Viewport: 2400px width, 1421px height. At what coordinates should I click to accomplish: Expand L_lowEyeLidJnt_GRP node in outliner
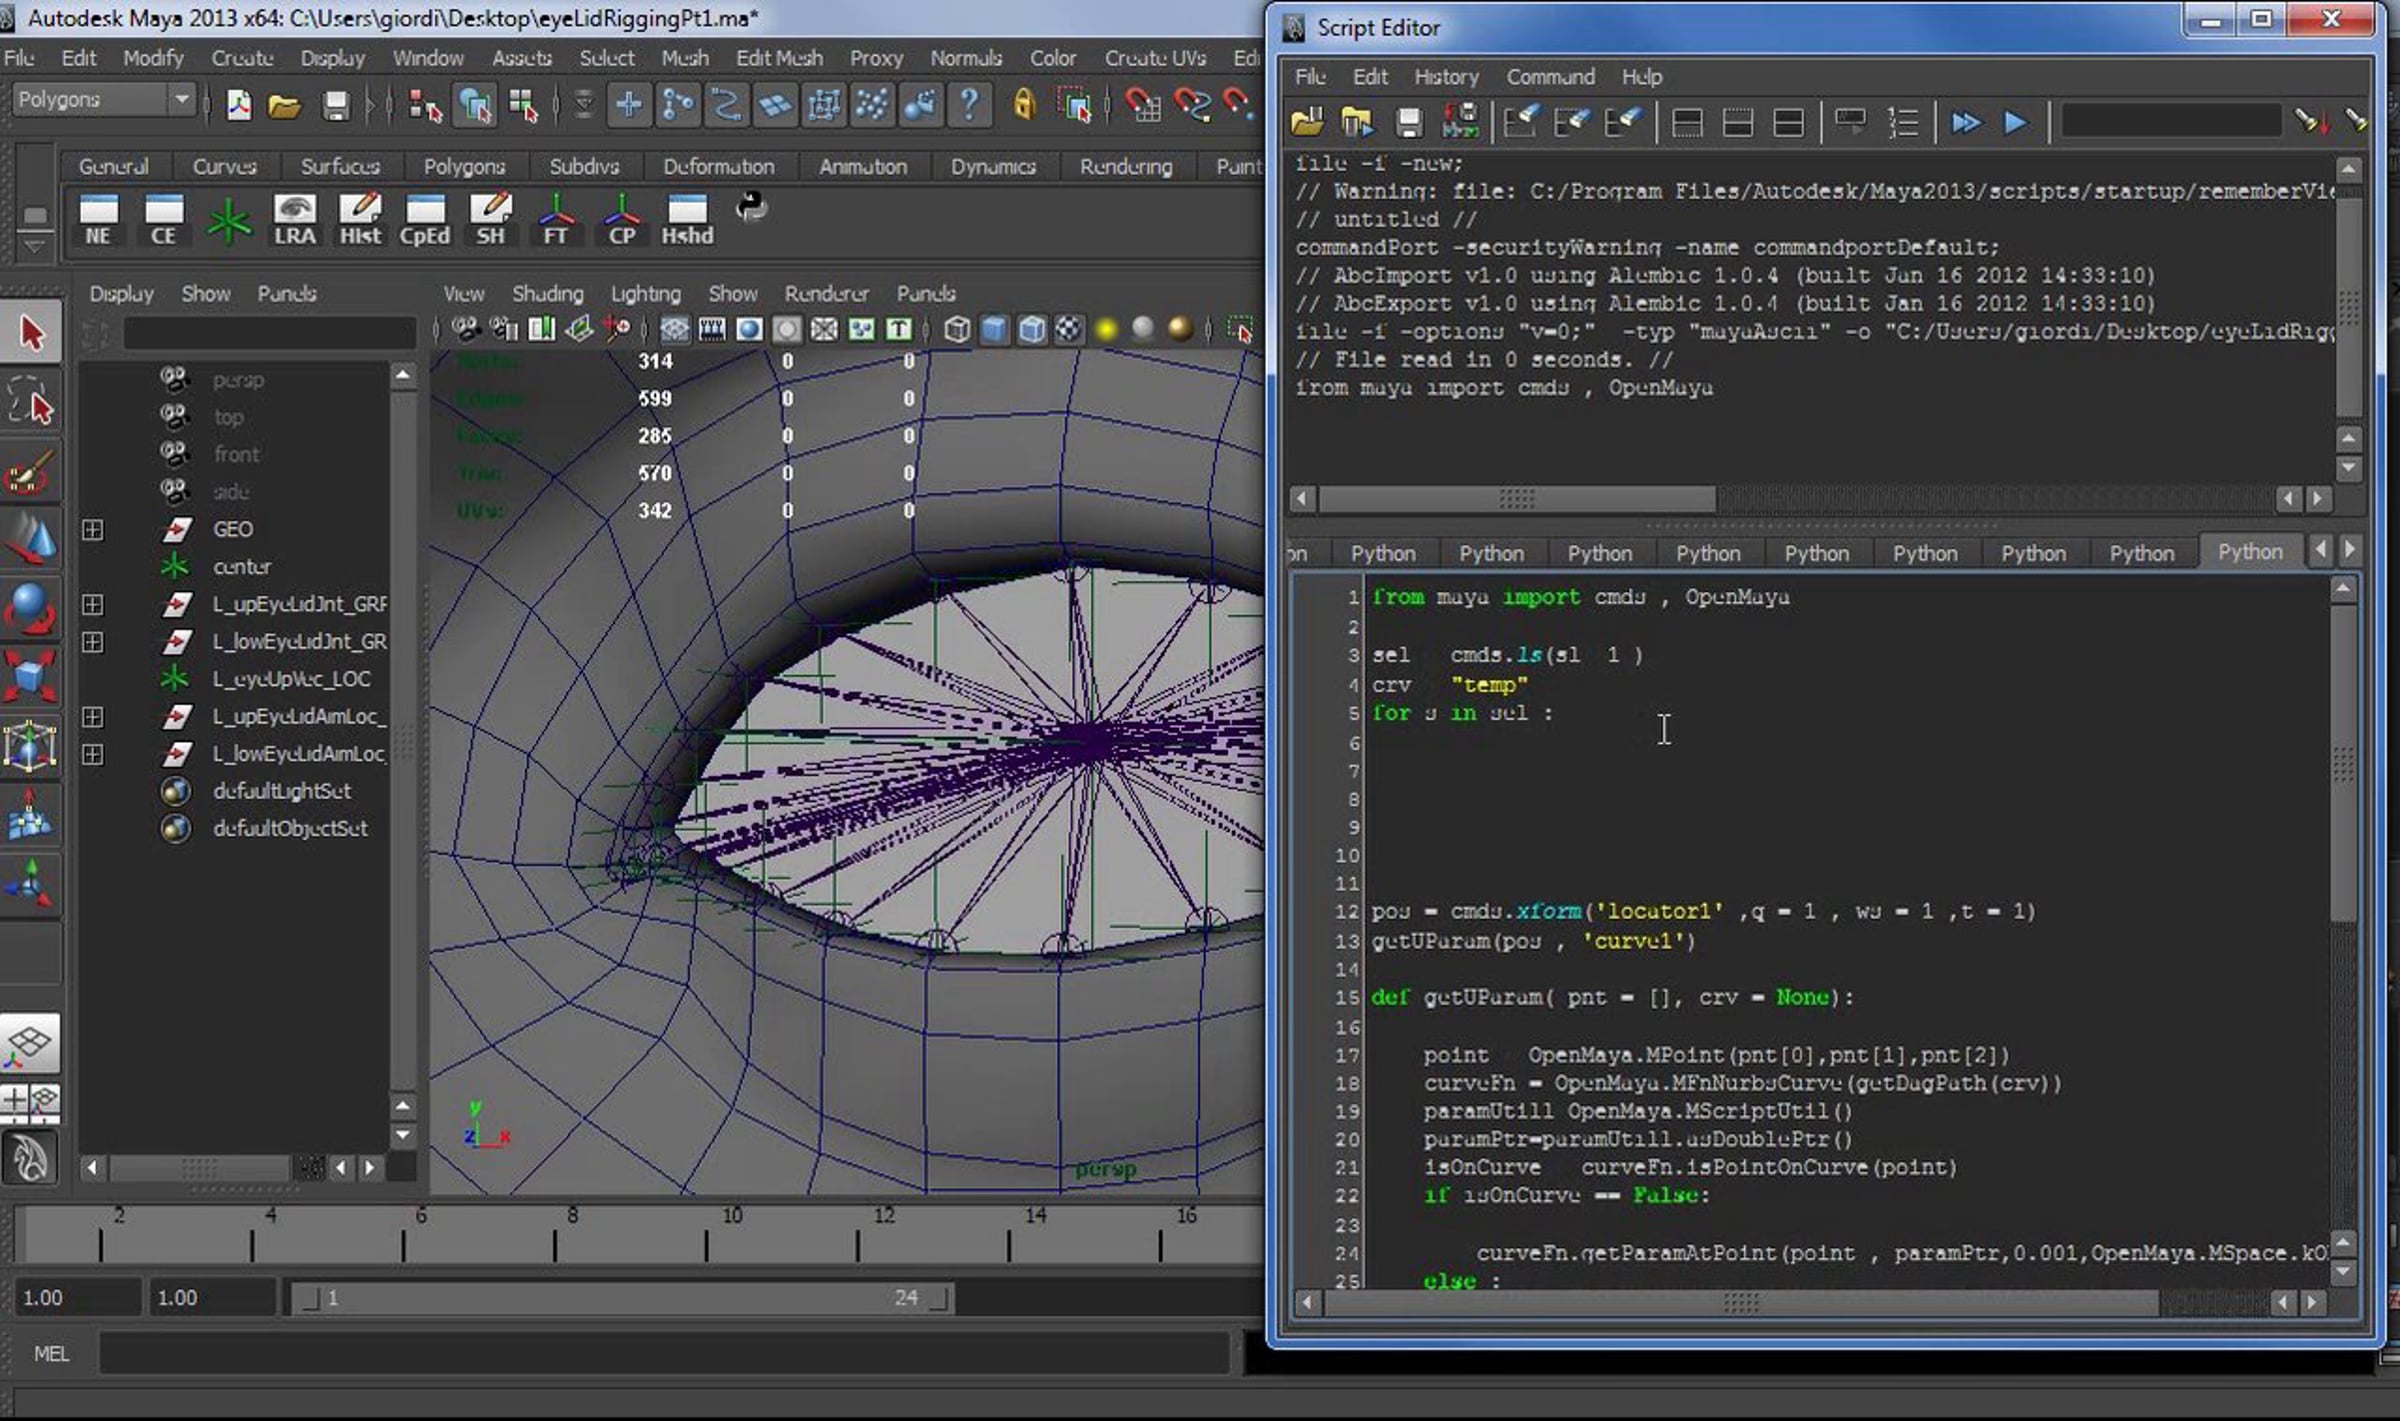[92, 641]
